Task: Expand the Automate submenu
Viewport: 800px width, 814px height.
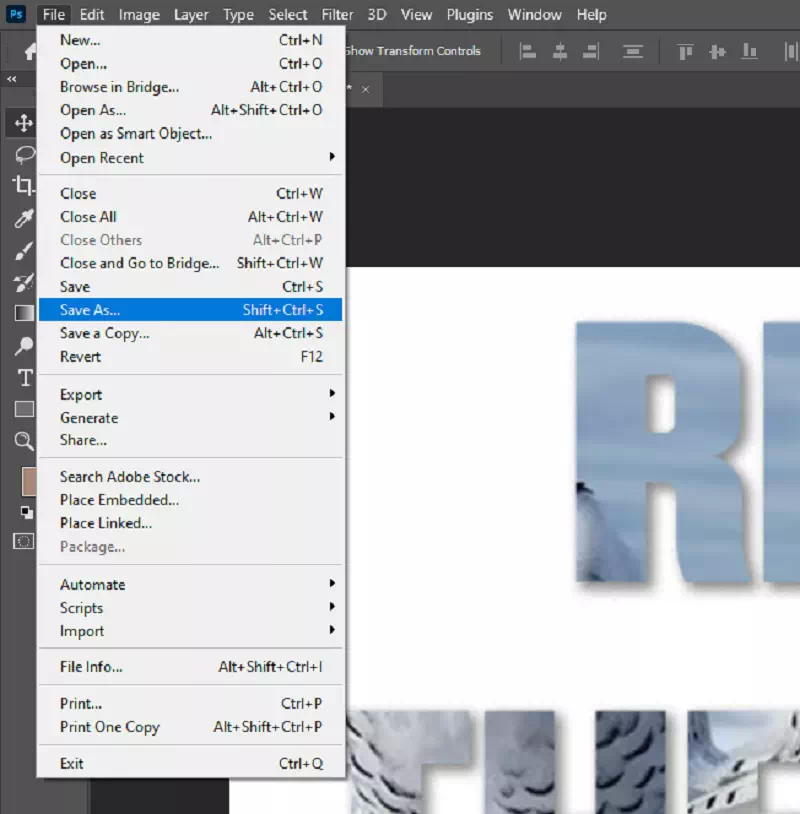Action: coord(191,585)
